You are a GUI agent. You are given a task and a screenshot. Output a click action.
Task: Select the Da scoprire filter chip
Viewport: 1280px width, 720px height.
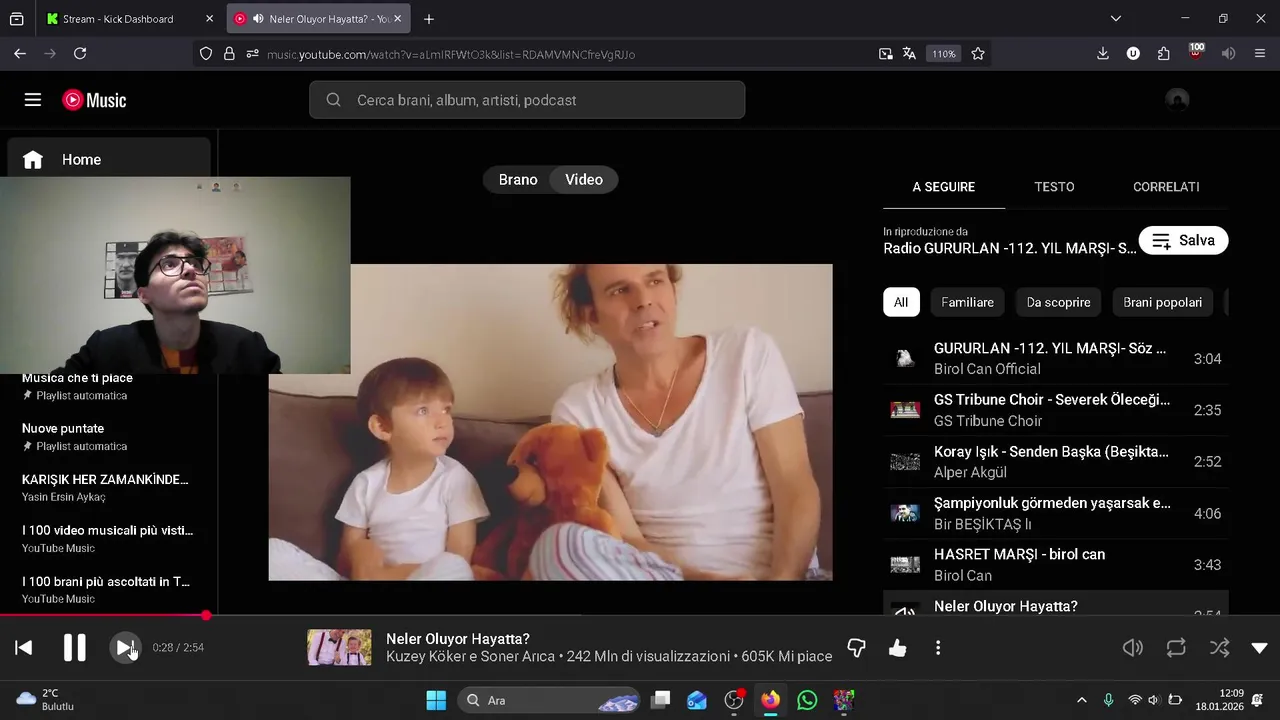(1058, 302)
